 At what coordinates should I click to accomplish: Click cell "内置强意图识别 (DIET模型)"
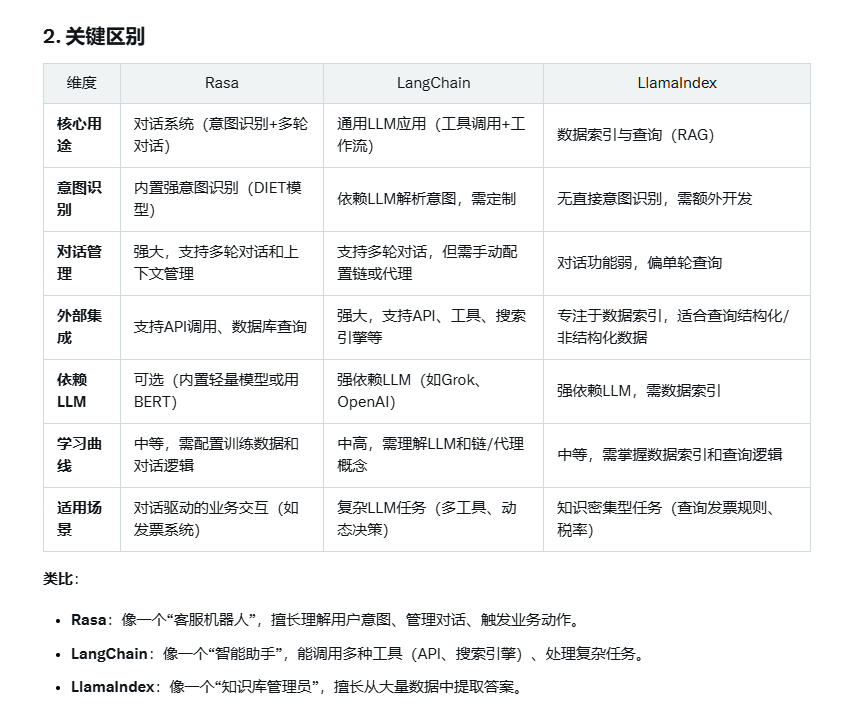pyautogui.click(x=222, y=199)
